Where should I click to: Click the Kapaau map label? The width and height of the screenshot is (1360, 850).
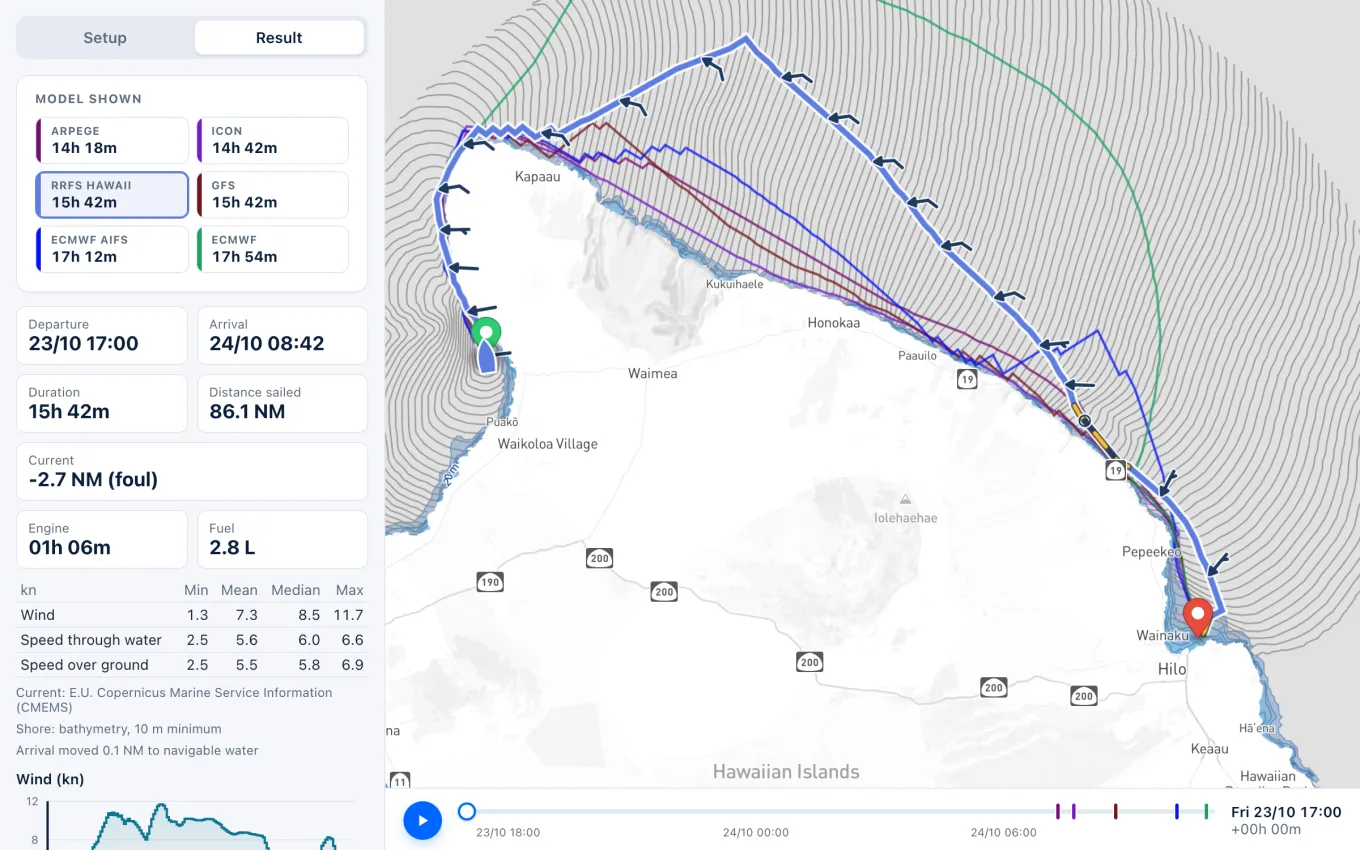(539, 177)
